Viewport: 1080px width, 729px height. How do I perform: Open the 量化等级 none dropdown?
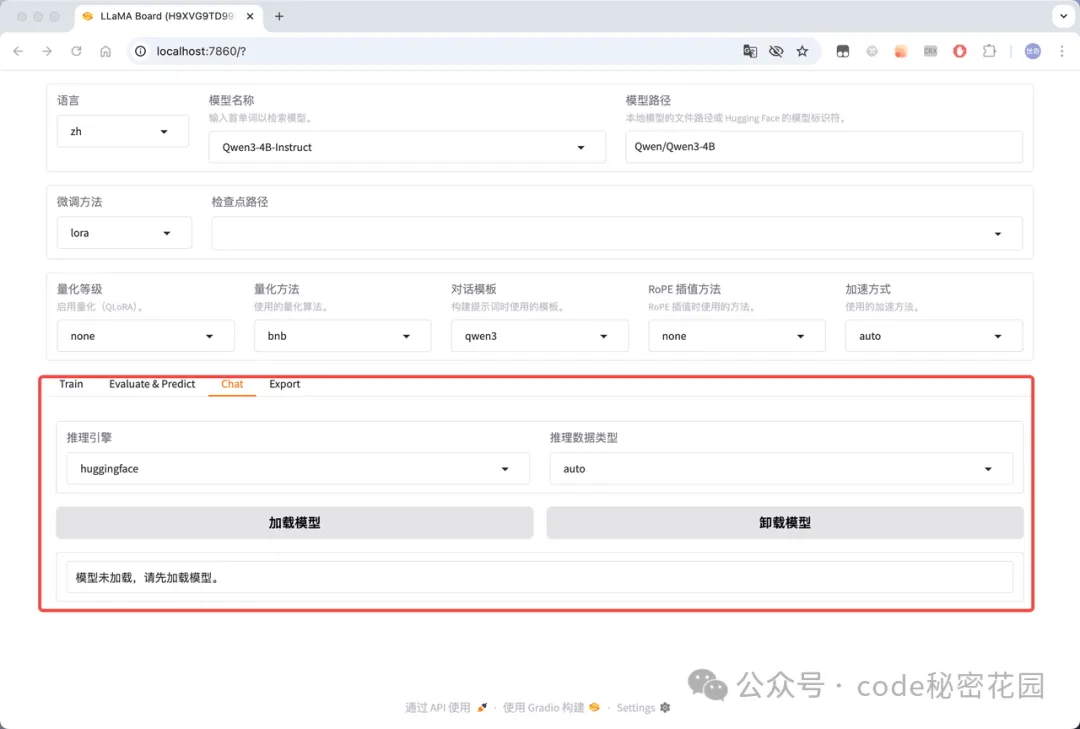pos(145,336)
